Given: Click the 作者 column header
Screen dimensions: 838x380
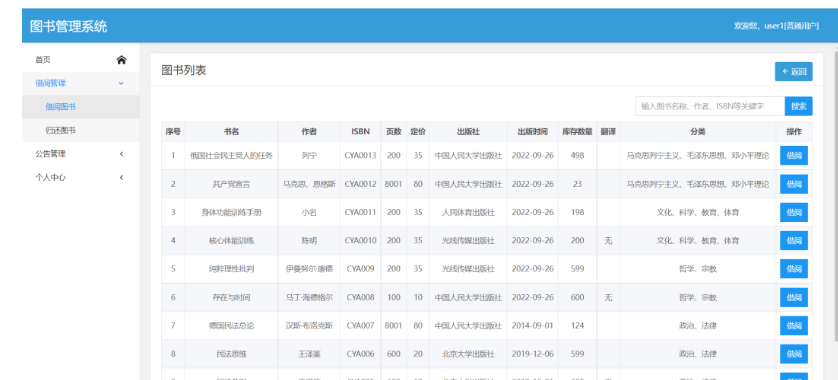Looking at the screenshot, I should click(309, 131).
